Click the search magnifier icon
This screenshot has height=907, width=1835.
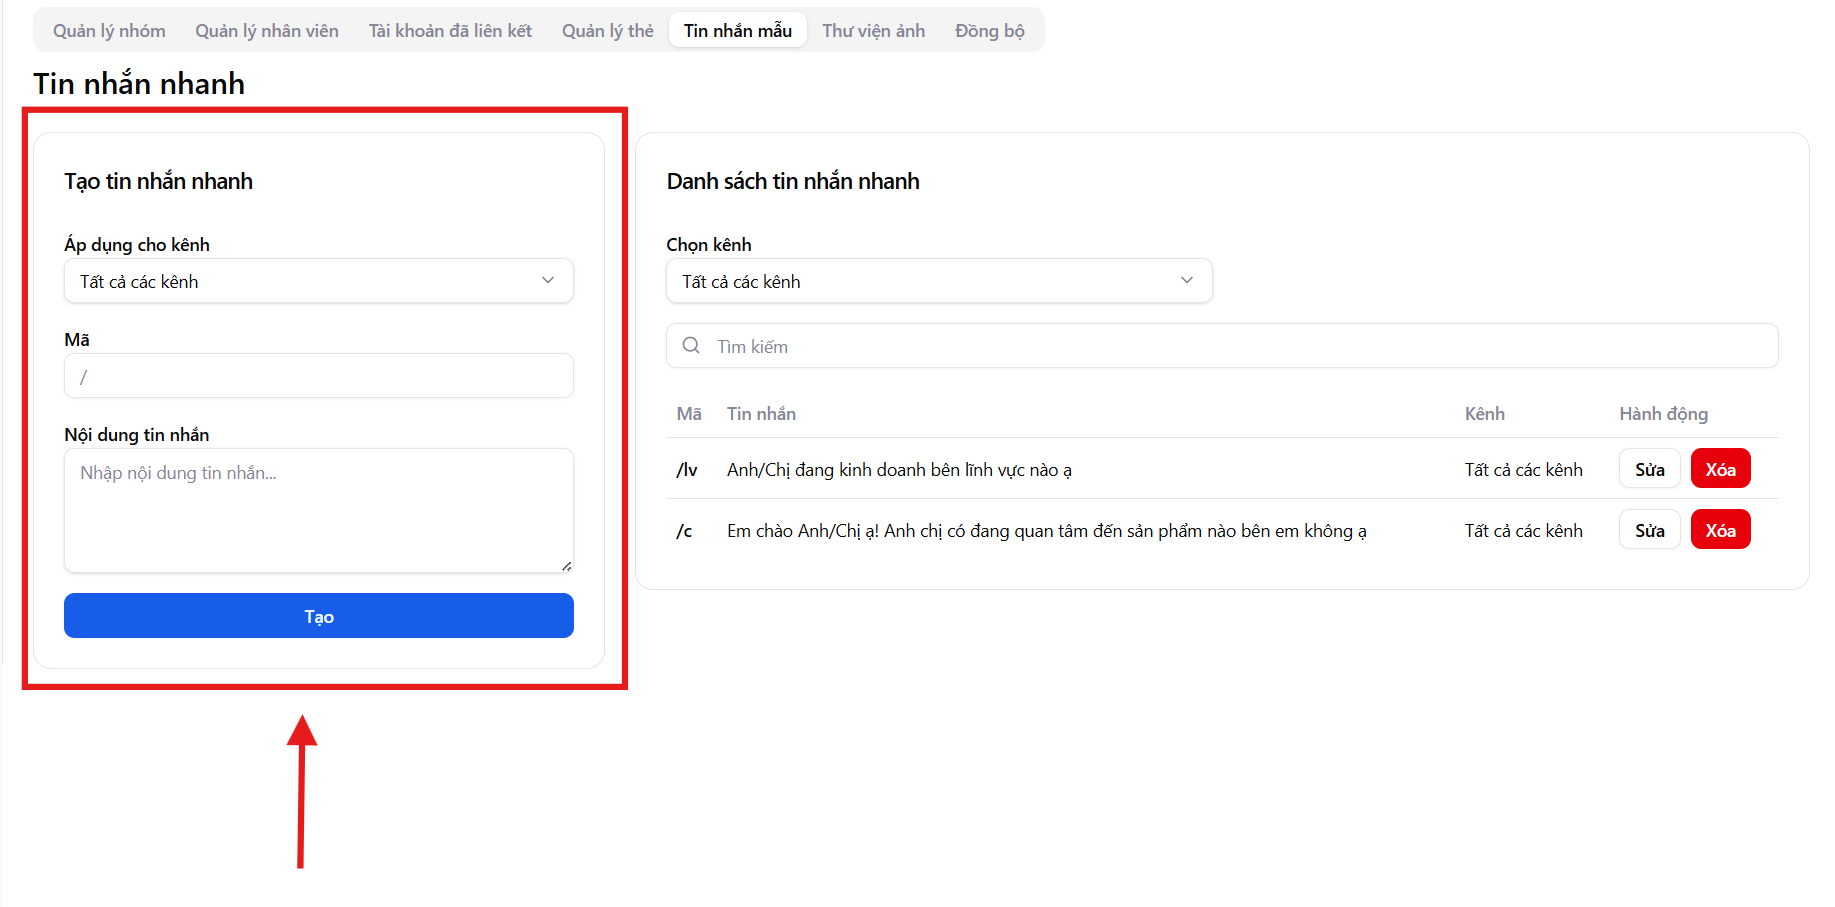click(691, 346)
